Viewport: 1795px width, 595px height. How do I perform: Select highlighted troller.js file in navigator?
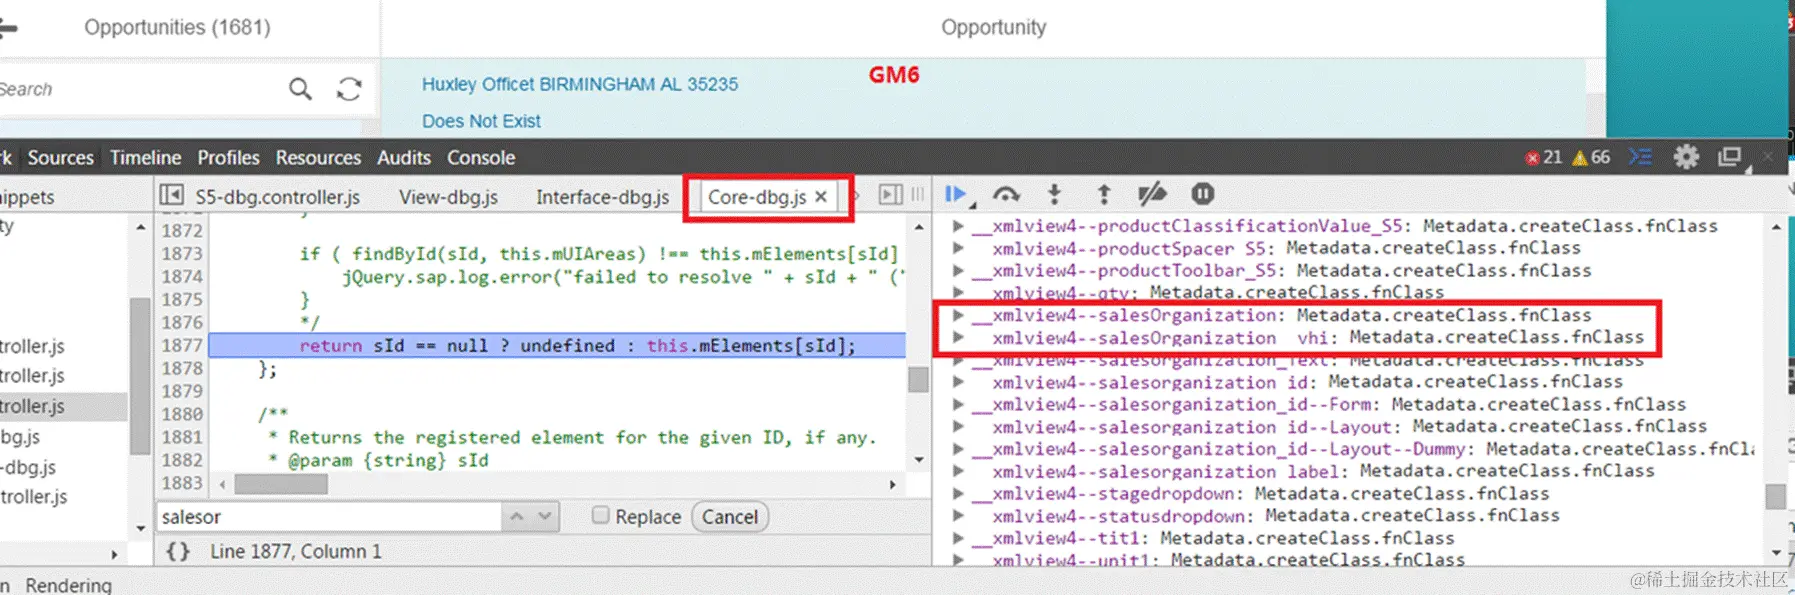tap(62, 406)
